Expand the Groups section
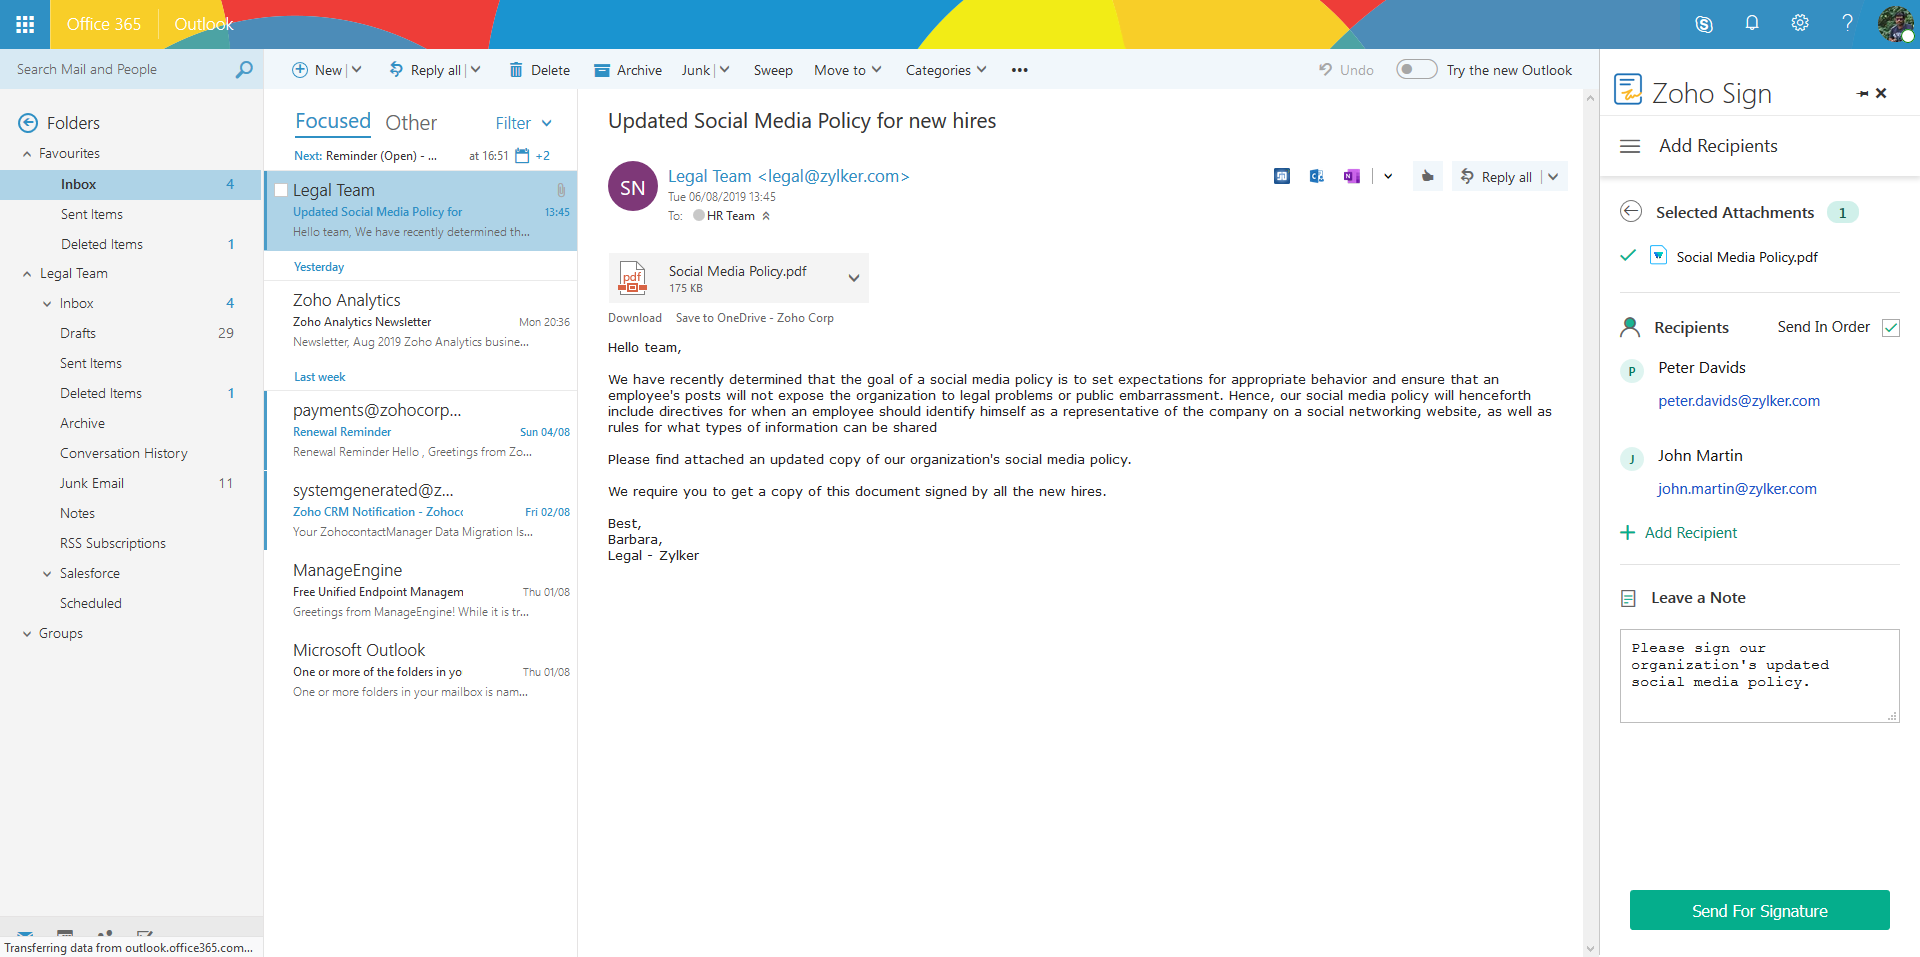Image resolution: width=1920 pixels, height=957 pixels. click(x=27, y=634)
